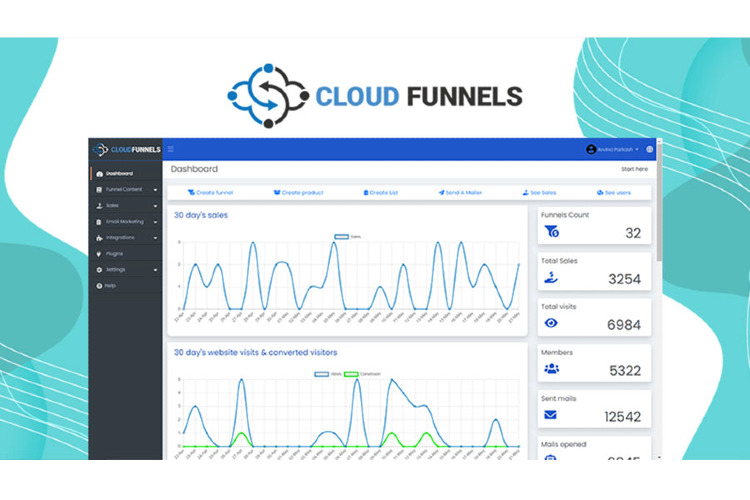Select Dashboard in the sidebar menu
This screenshot has height=500, width=750.
(x=126, y=174)
